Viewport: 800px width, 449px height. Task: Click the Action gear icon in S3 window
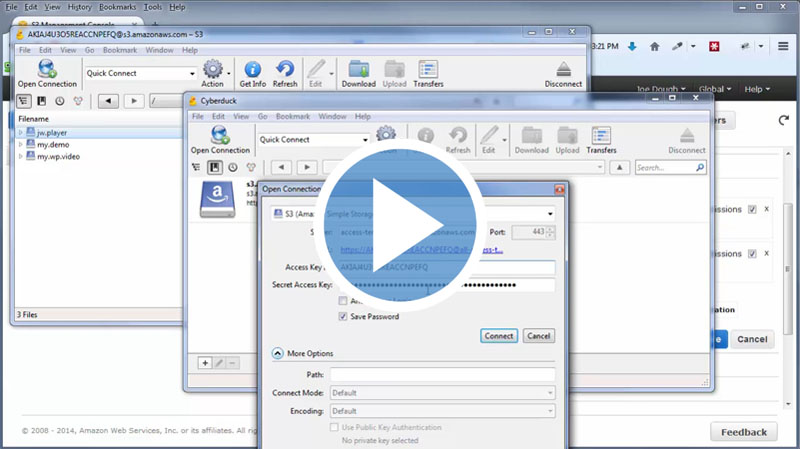(x=213, y=72)
